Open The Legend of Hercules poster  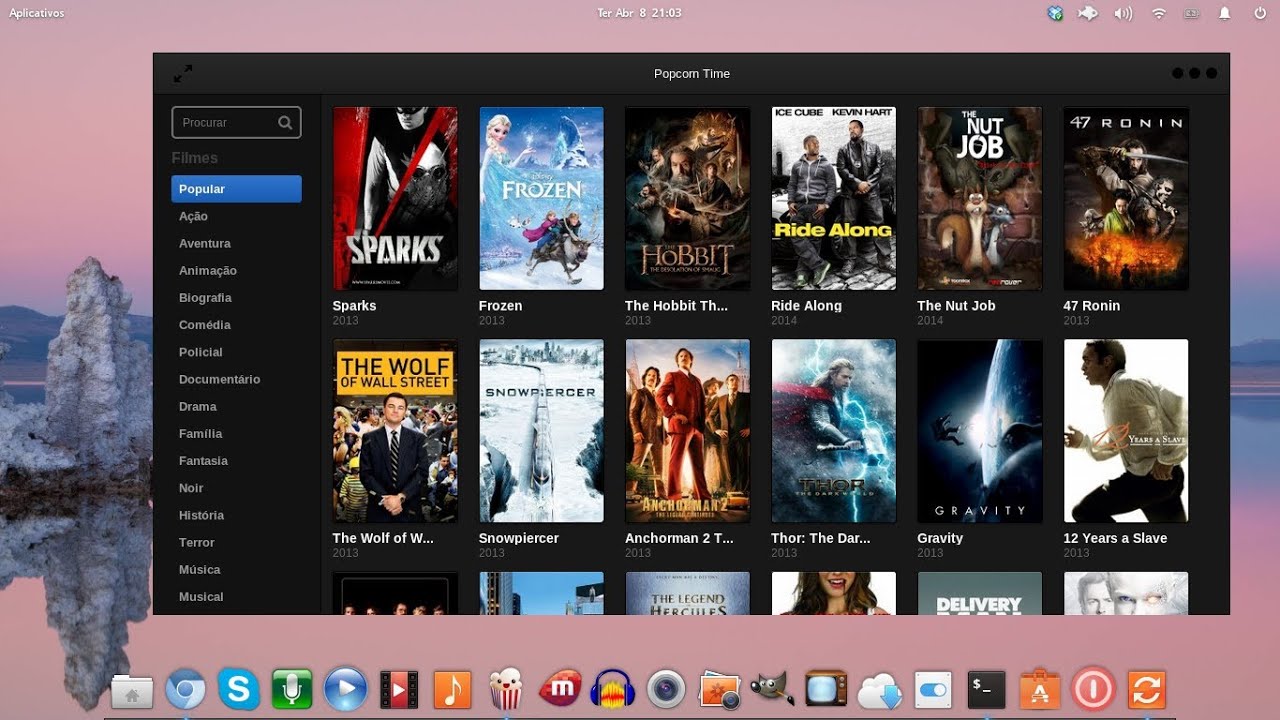(x=687, y=593)
